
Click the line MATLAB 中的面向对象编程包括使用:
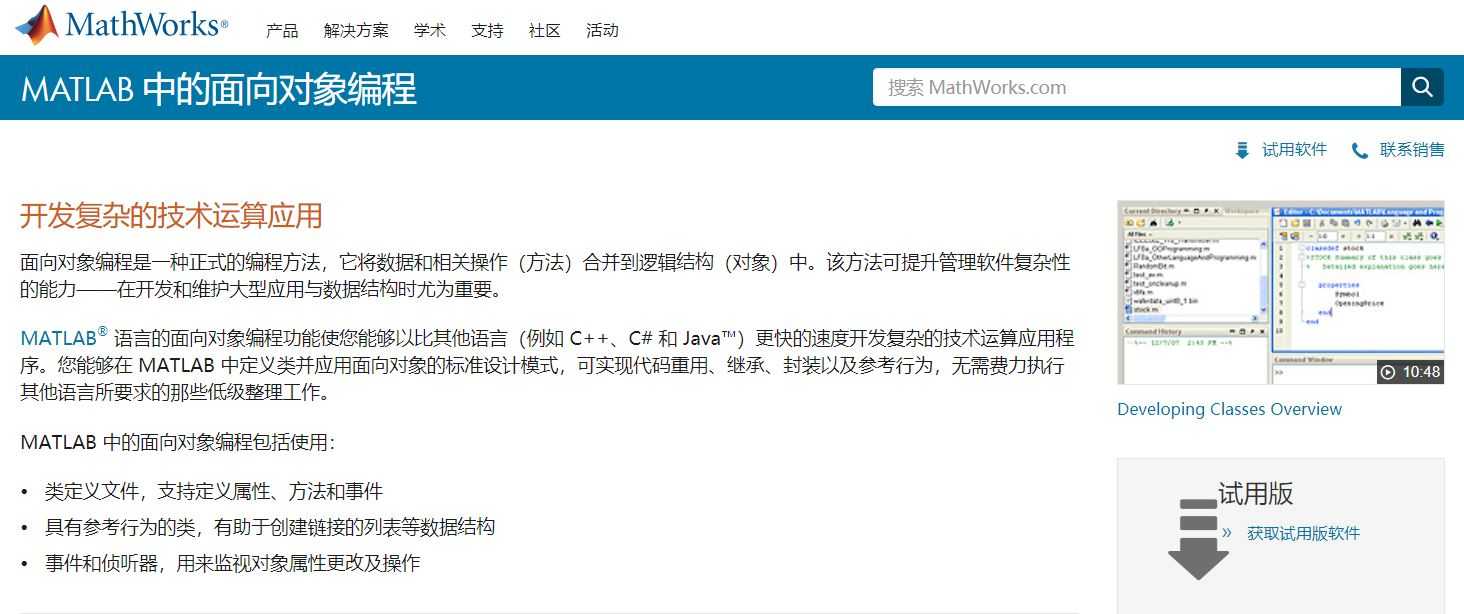point(178,442)
